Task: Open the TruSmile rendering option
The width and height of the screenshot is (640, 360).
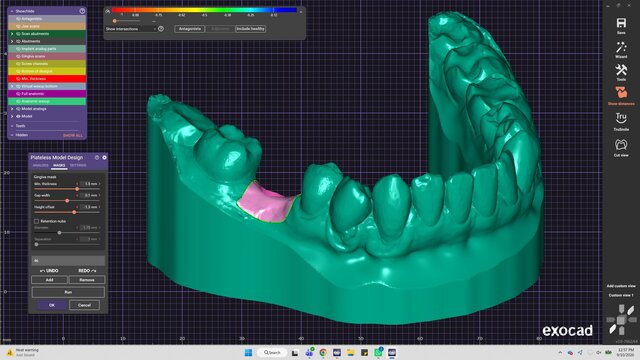Action: (621, 118)
